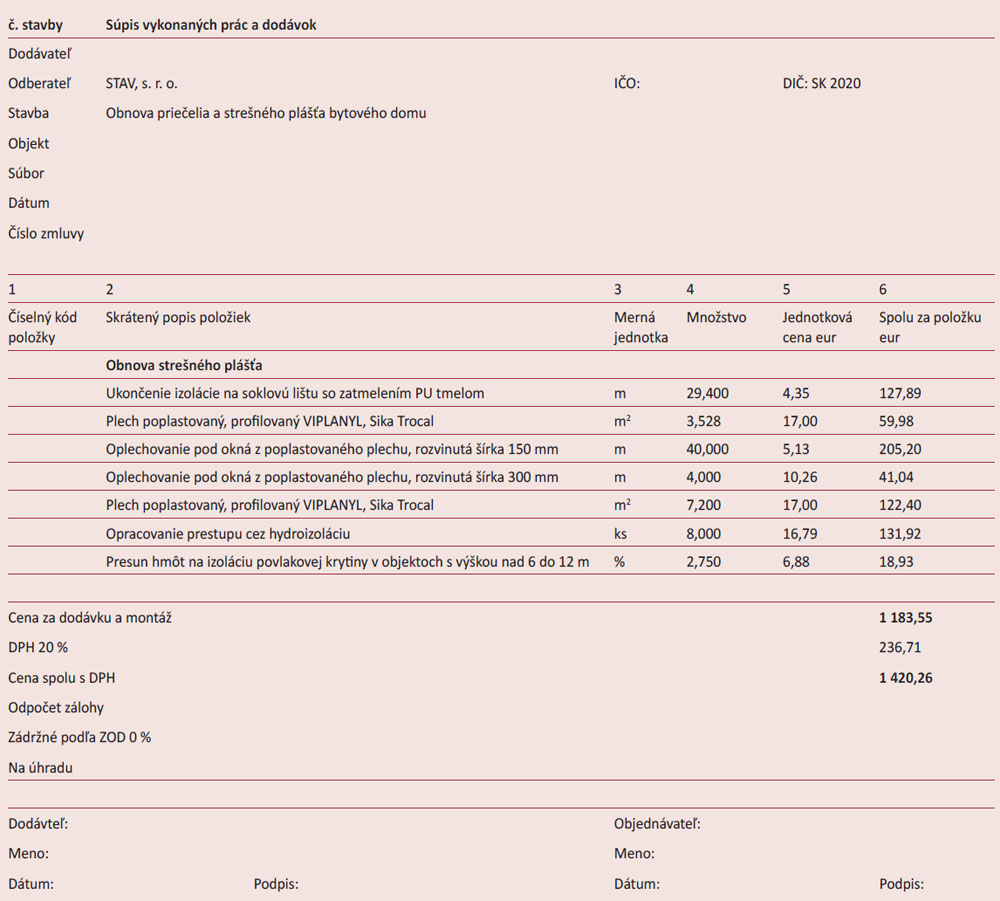Click the total with VAT 1 420,26
The width and height of the screenshot is (1000, 901).
pyautogui.click(x=906, y=678)
